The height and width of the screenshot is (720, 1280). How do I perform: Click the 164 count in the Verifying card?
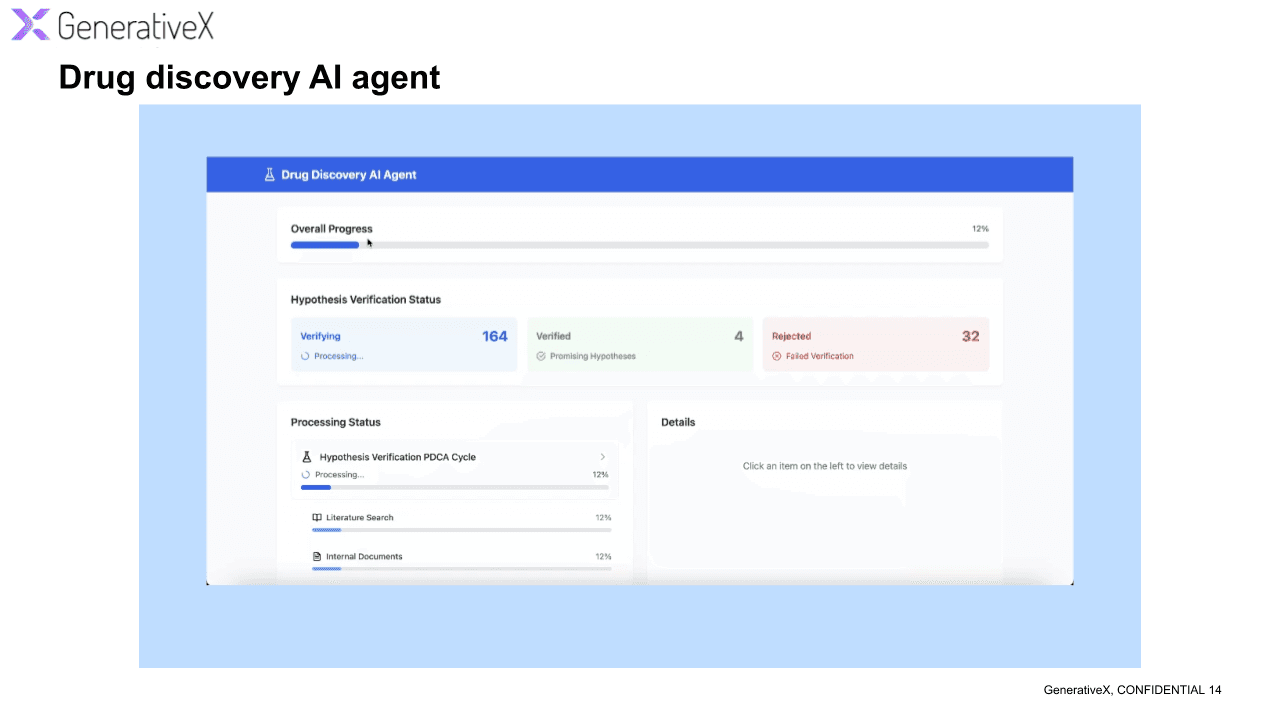(x=495, y=336)
